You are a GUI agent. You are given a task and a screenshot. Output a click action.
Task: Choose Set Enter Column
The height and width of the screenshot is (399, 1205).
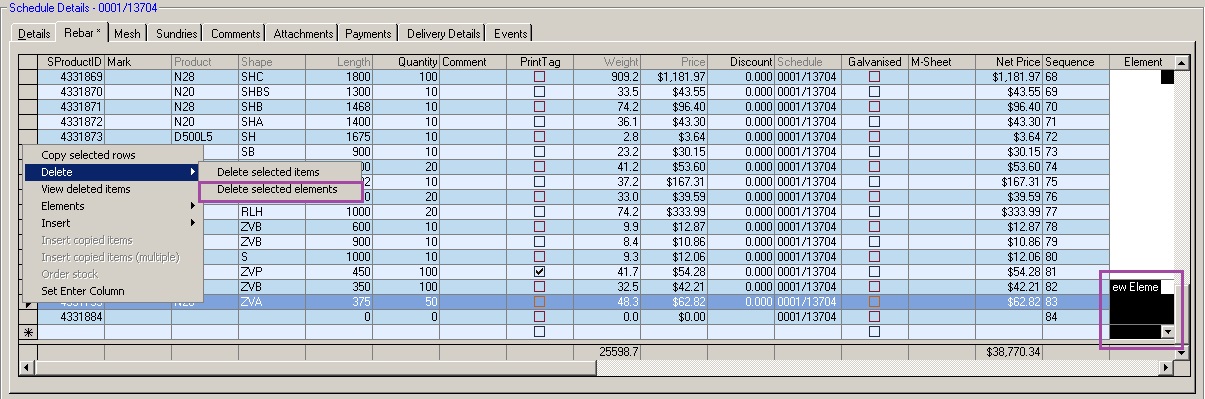pyautogui.click(x=113, y=291)
